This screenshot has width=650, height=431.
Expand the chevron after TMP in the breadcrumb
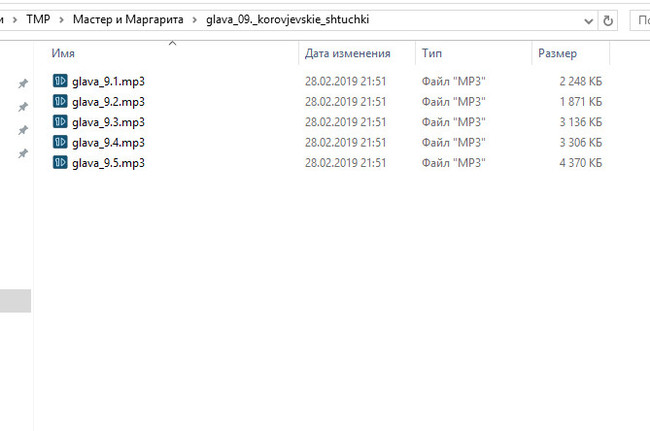point(61,19)
